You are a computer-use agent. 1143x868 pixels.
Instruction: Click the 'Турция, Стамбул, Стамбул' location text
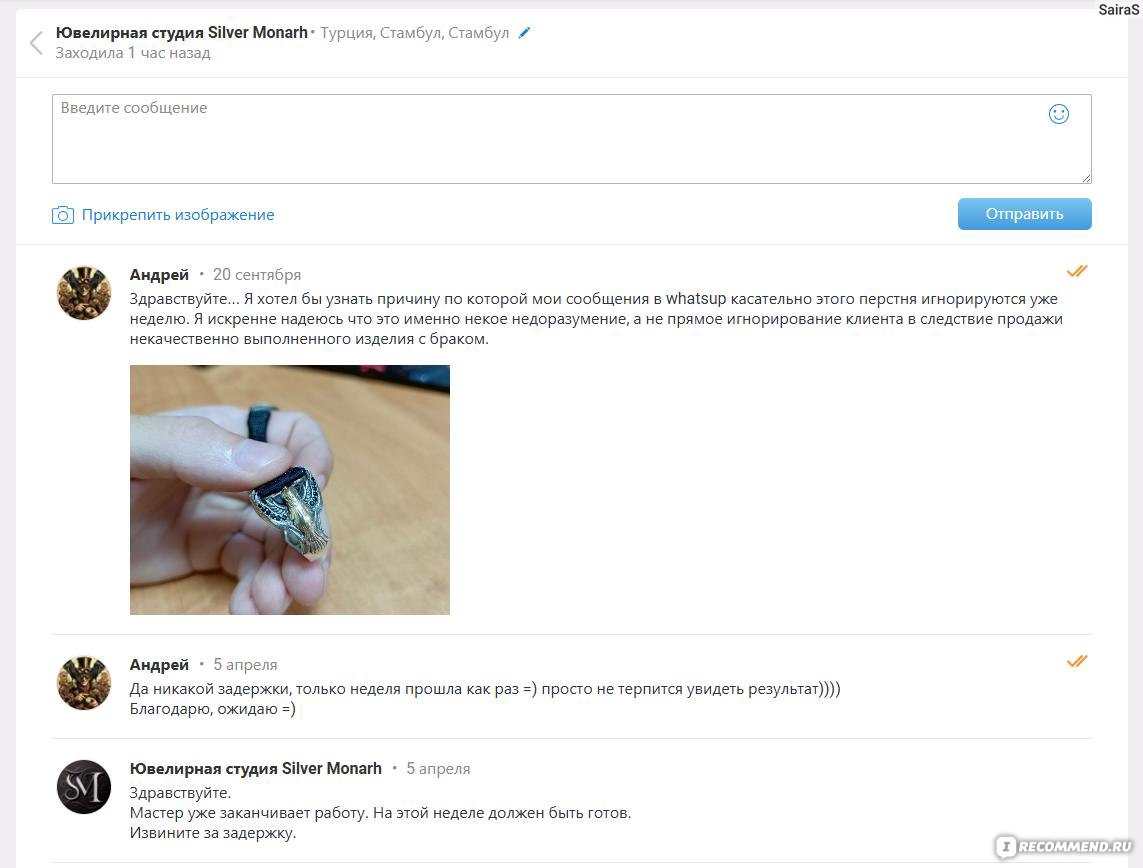[x=415, y=33]
